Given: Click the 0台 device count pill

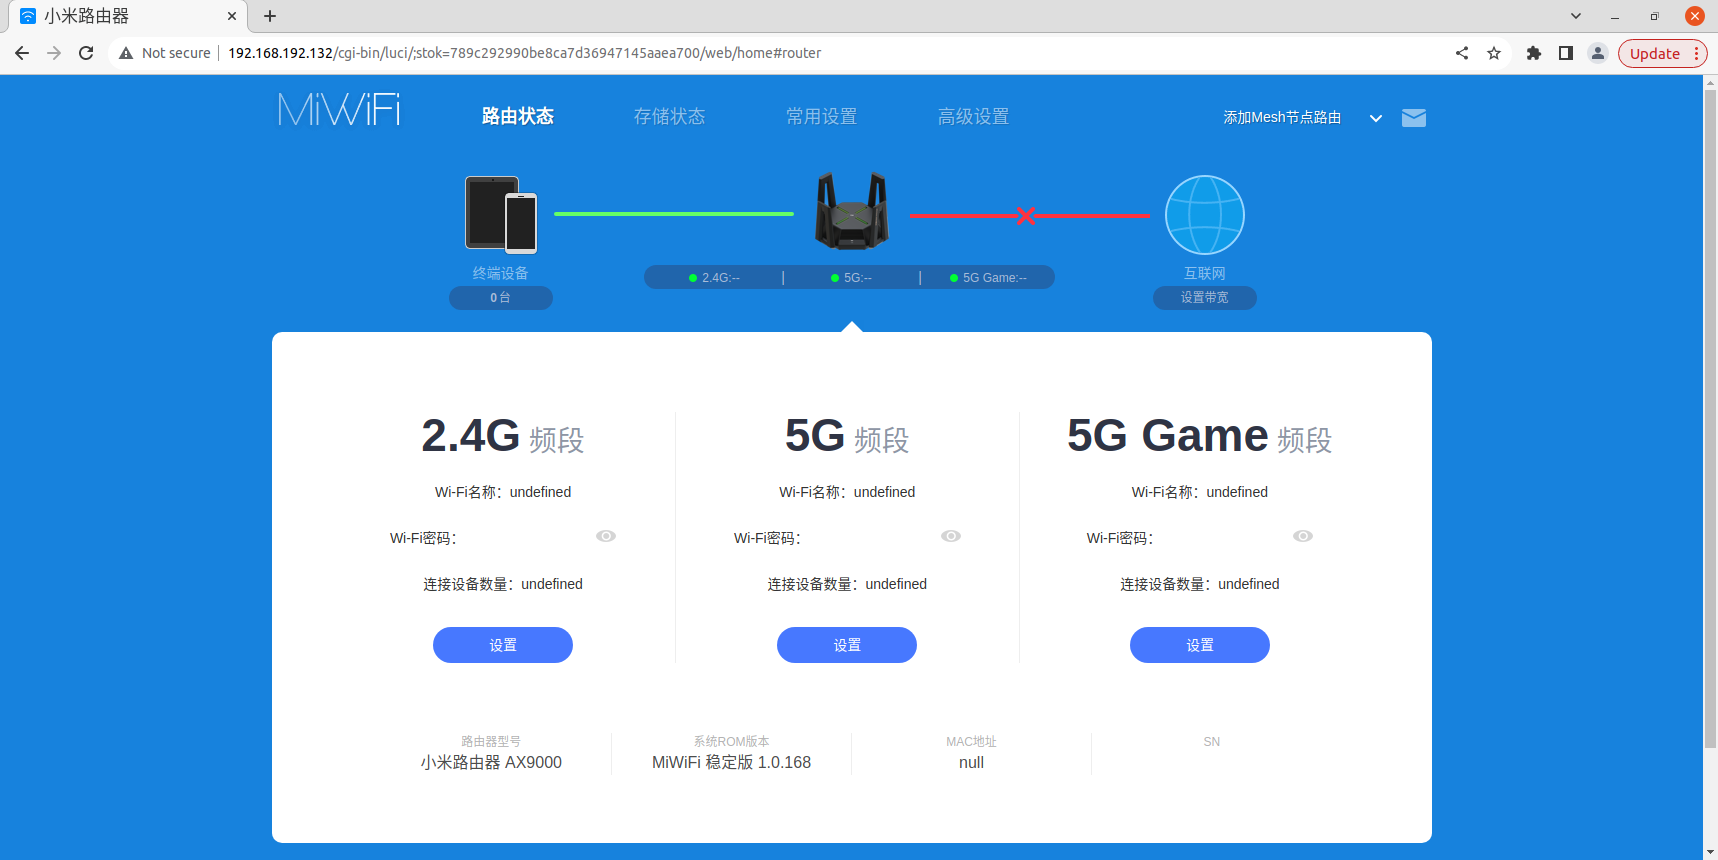Looking at the screenshot, I should [x=501, y=298].
